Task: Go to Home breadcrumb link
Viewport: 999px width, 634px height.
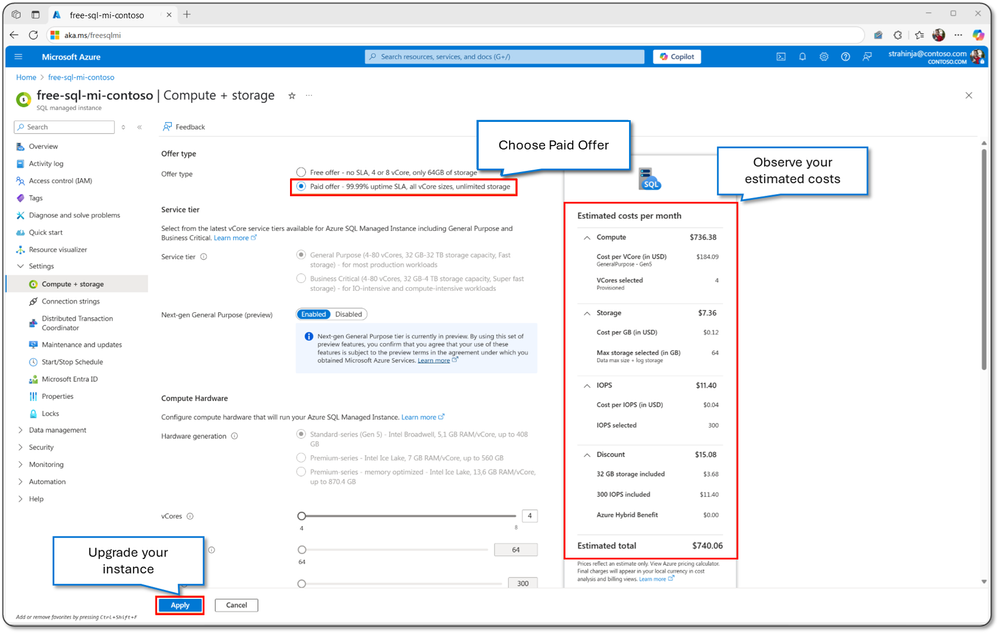Action: [26, 77]
